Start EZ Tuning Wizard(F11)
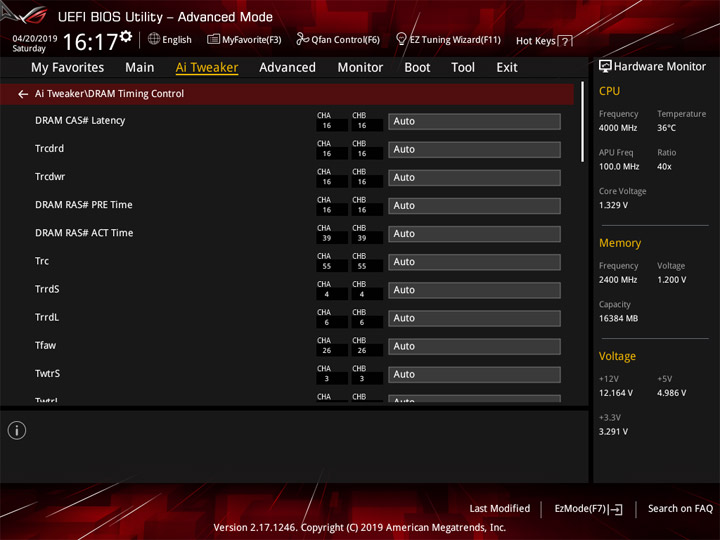720x540 pixels. click(455, 40)
